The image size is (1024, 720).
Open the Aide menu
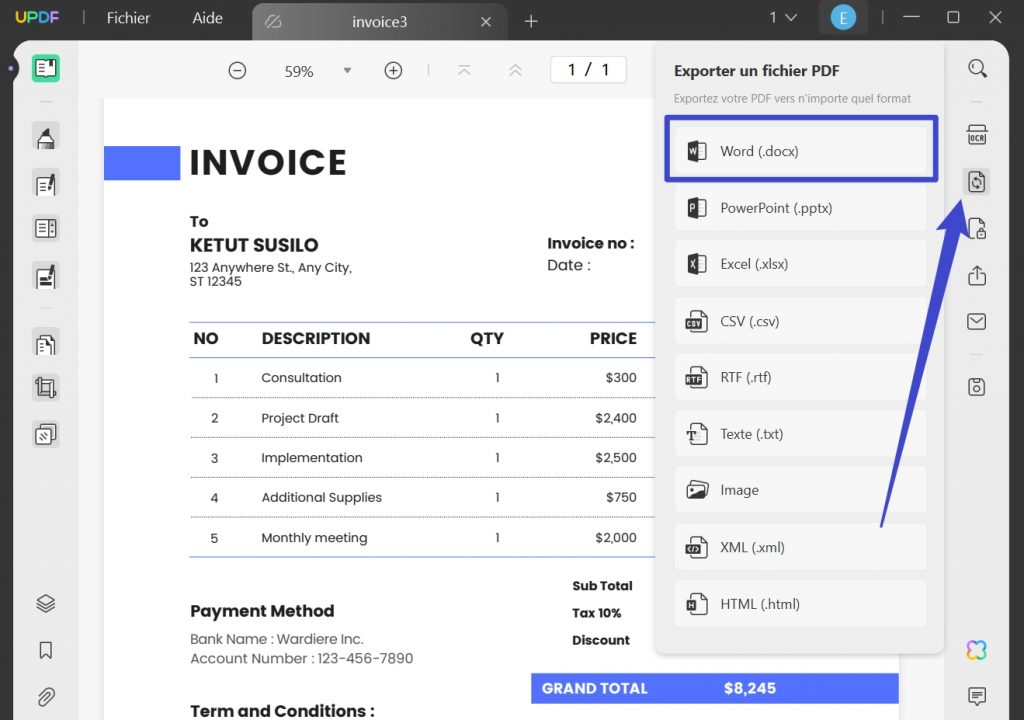pyautogui.click(x=208, y=18)
